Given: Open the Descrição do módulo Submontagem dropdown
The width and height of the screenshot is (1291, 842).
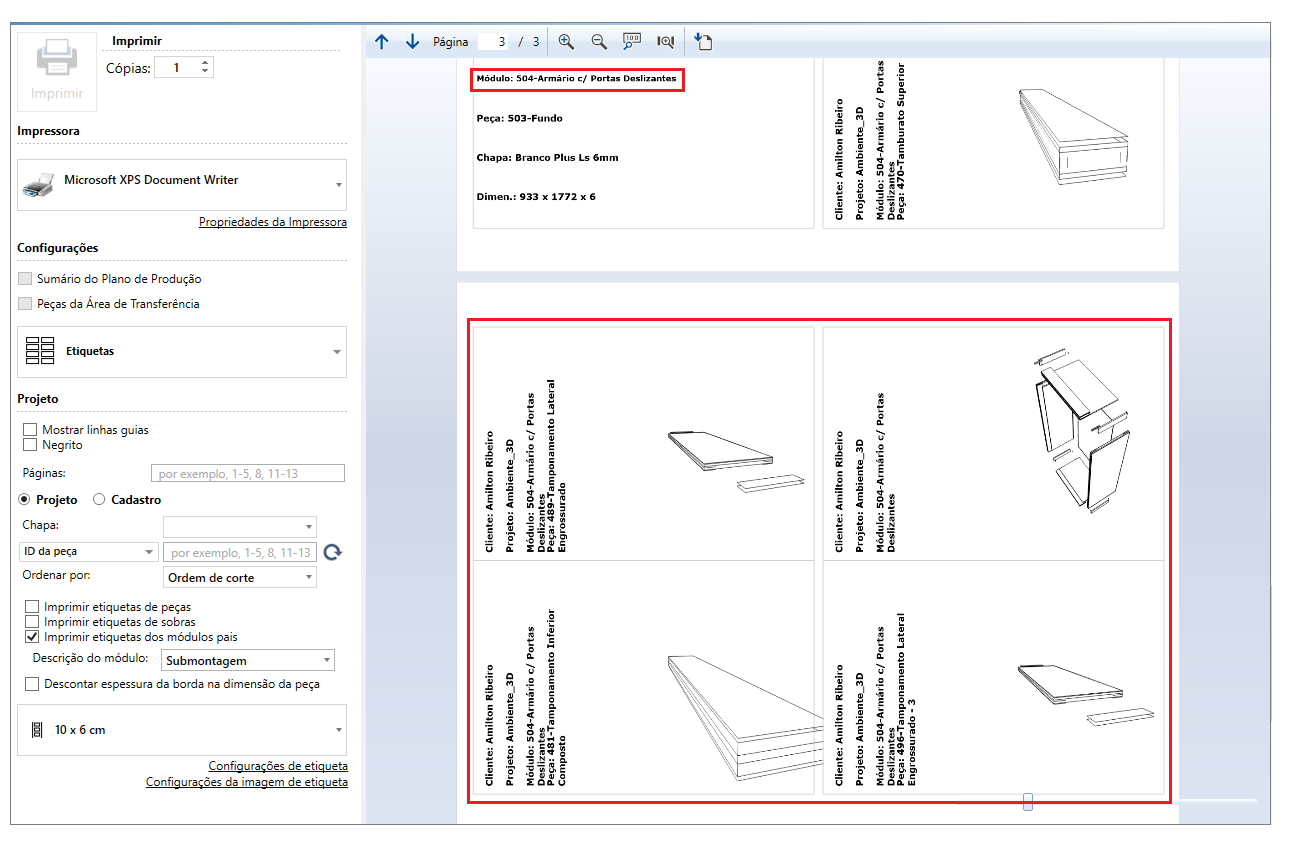Looking at the screenshot, I should point(247,661).
